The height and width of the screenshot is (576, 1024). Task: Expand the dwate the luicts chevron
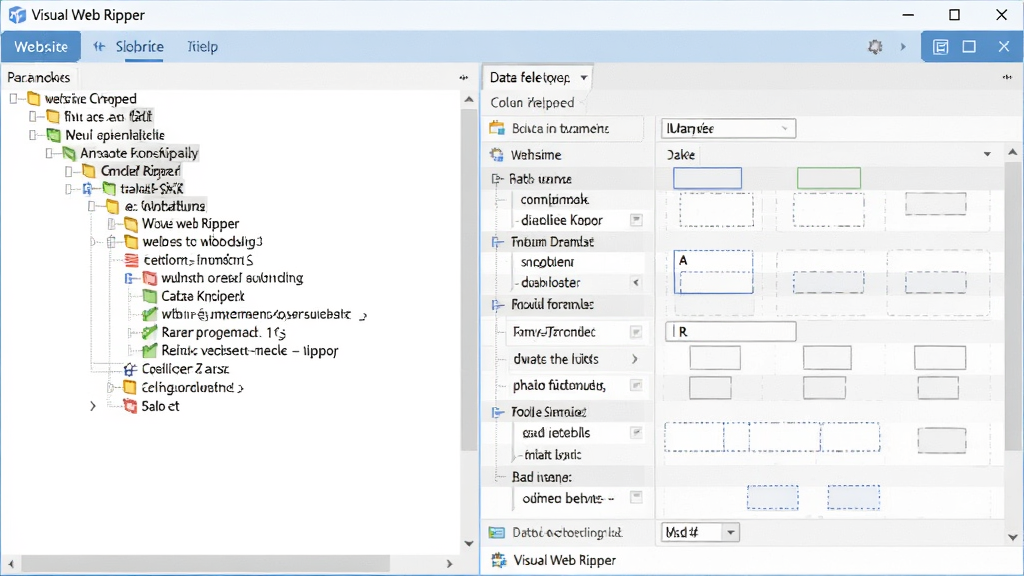click(x=635, y=359)
